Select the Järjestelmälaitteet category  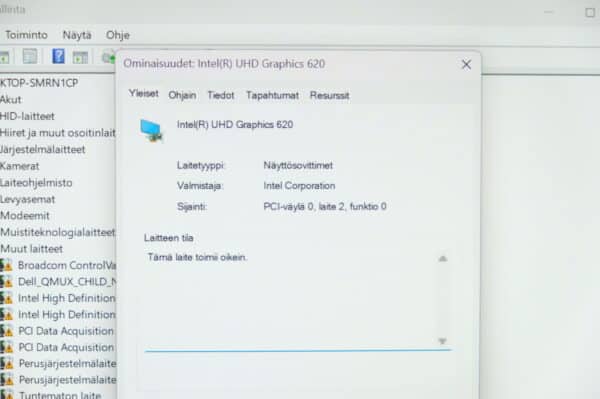(x=42, y=149)
